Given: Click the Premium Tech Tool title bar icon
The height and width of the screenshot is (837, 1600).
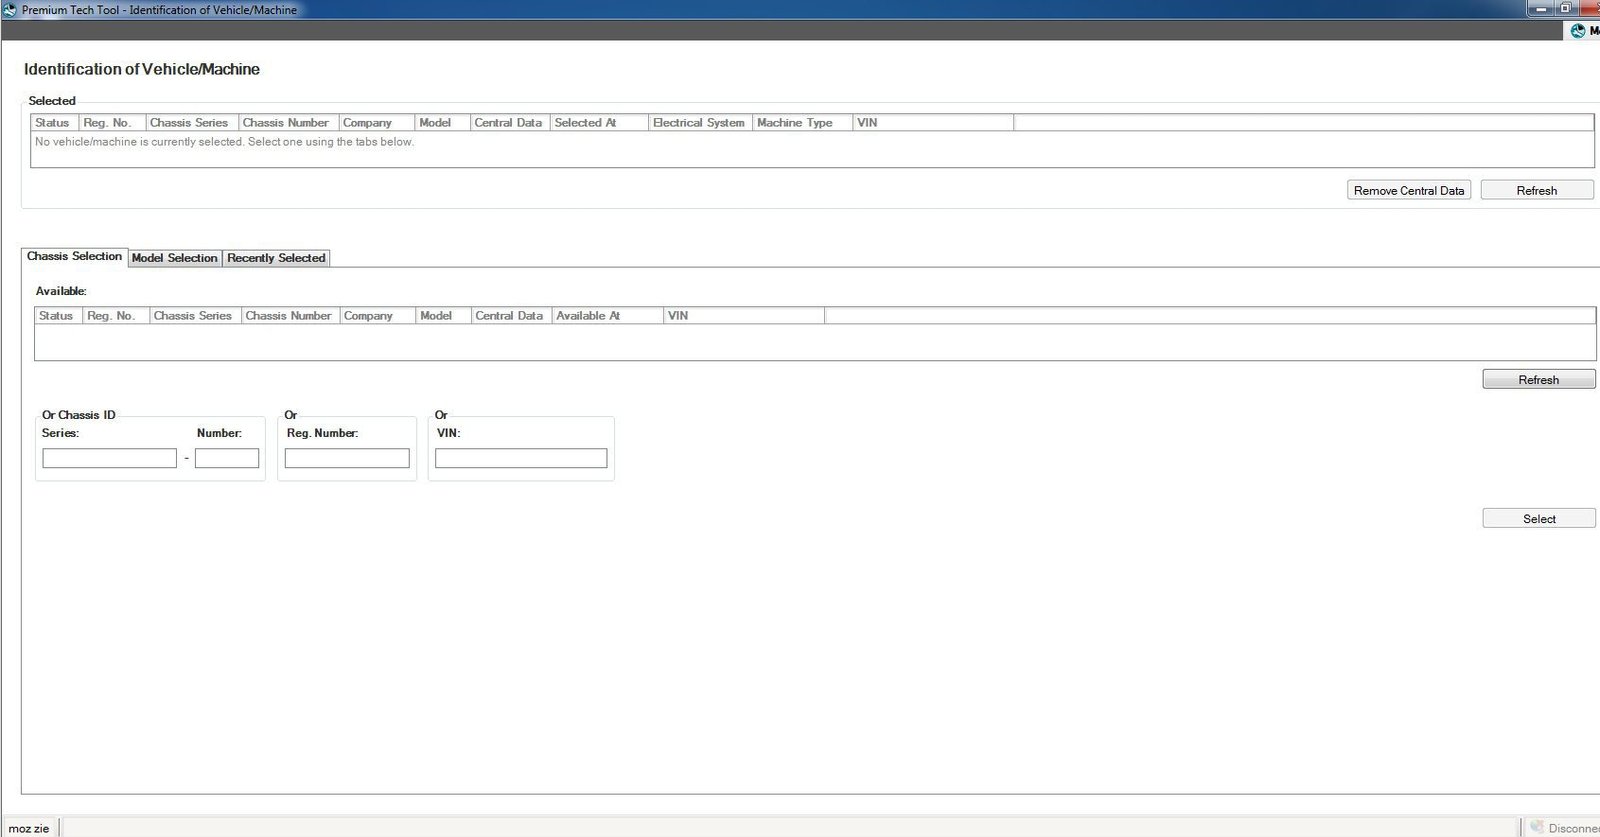Looking at the screenshot, I should pyautogui.click(x=10, y=10).
